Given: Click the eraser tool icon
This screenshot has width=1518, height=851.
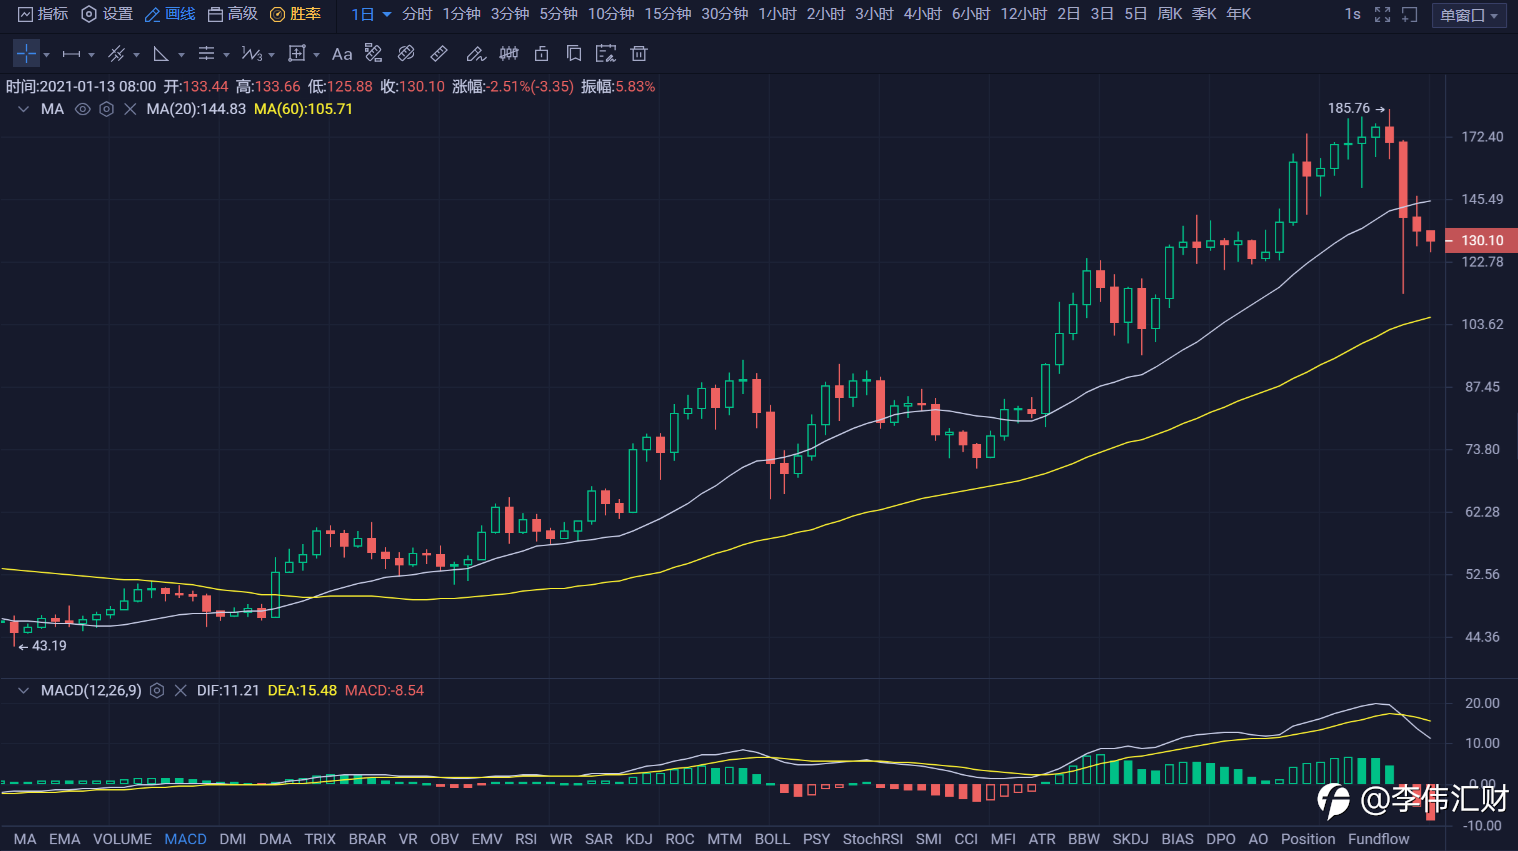Looking at the screenshot, I should (x=406, y=54).
